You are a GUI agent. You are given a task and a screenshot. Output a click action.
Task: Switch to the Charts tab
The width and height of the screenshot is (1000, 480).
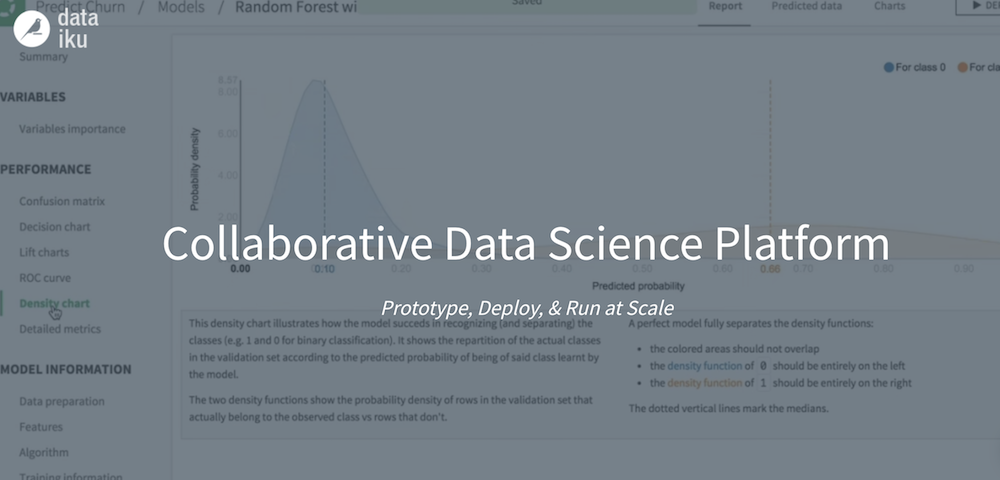tap(889, 6)
